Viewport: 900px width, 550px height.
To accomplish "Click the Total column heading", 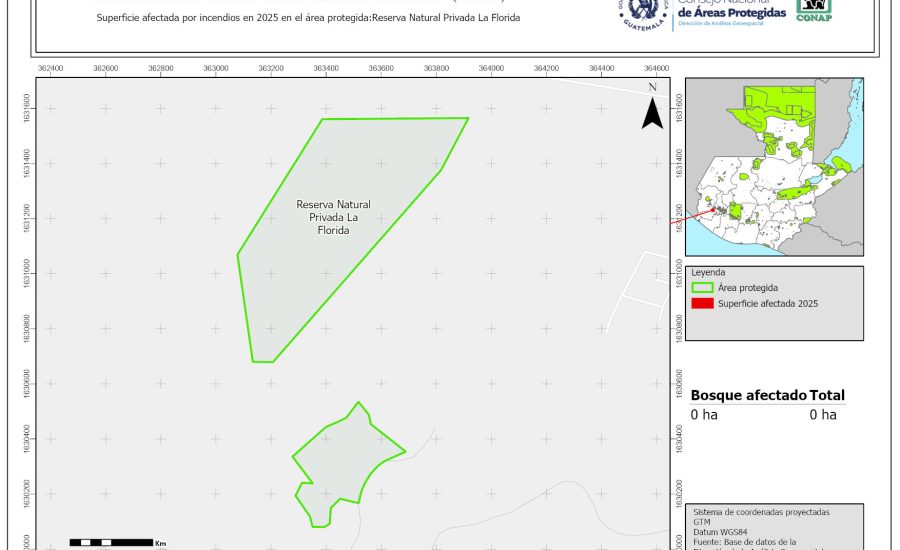I will pyautogui.click(x=827, y=395).
